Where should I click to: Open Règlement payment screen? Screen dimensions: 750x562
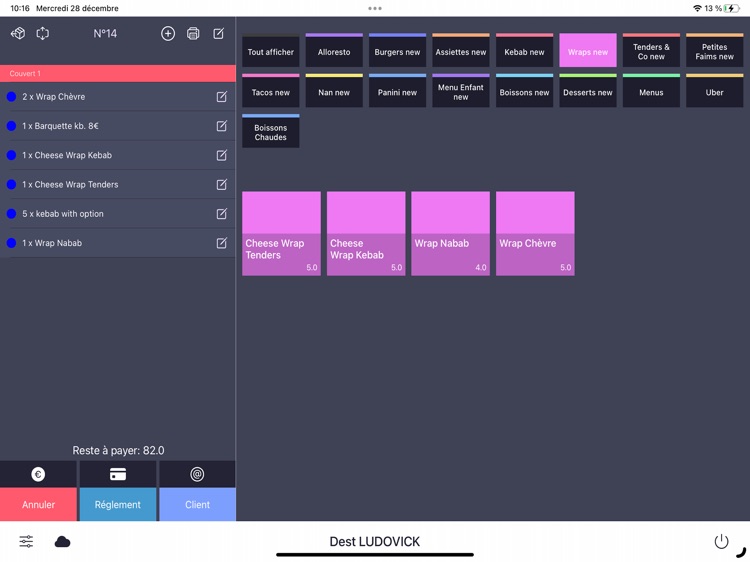click(x=118, y=504)
